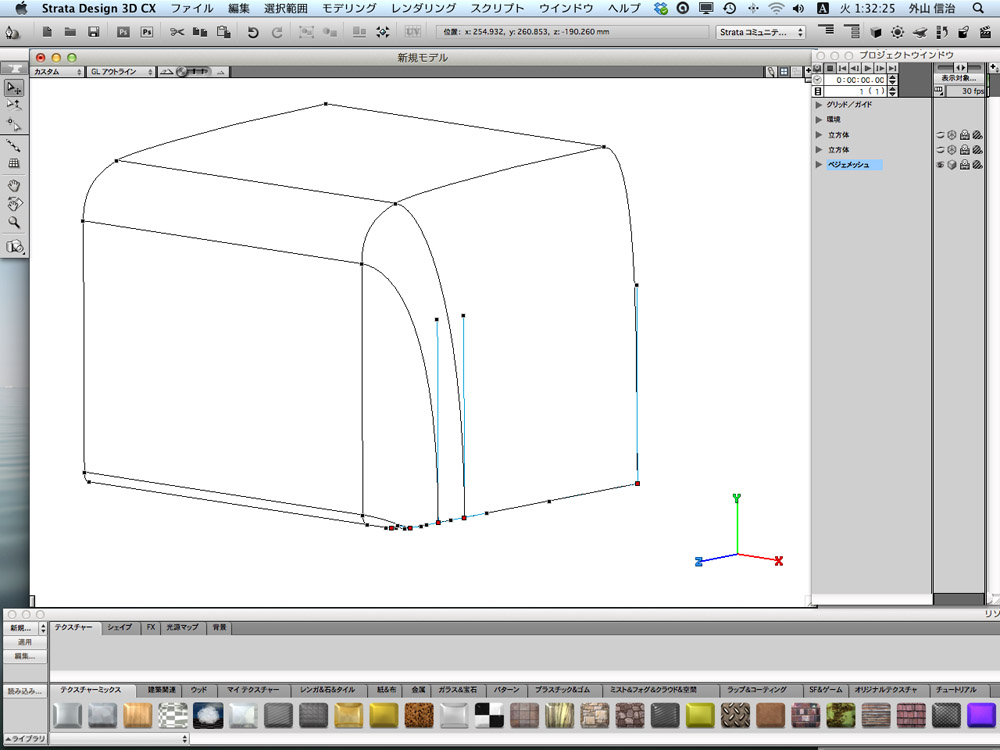This screenshot has height=750, width=1000.
Task: Click the Paste clipboard icon
Action: [223, 31]
